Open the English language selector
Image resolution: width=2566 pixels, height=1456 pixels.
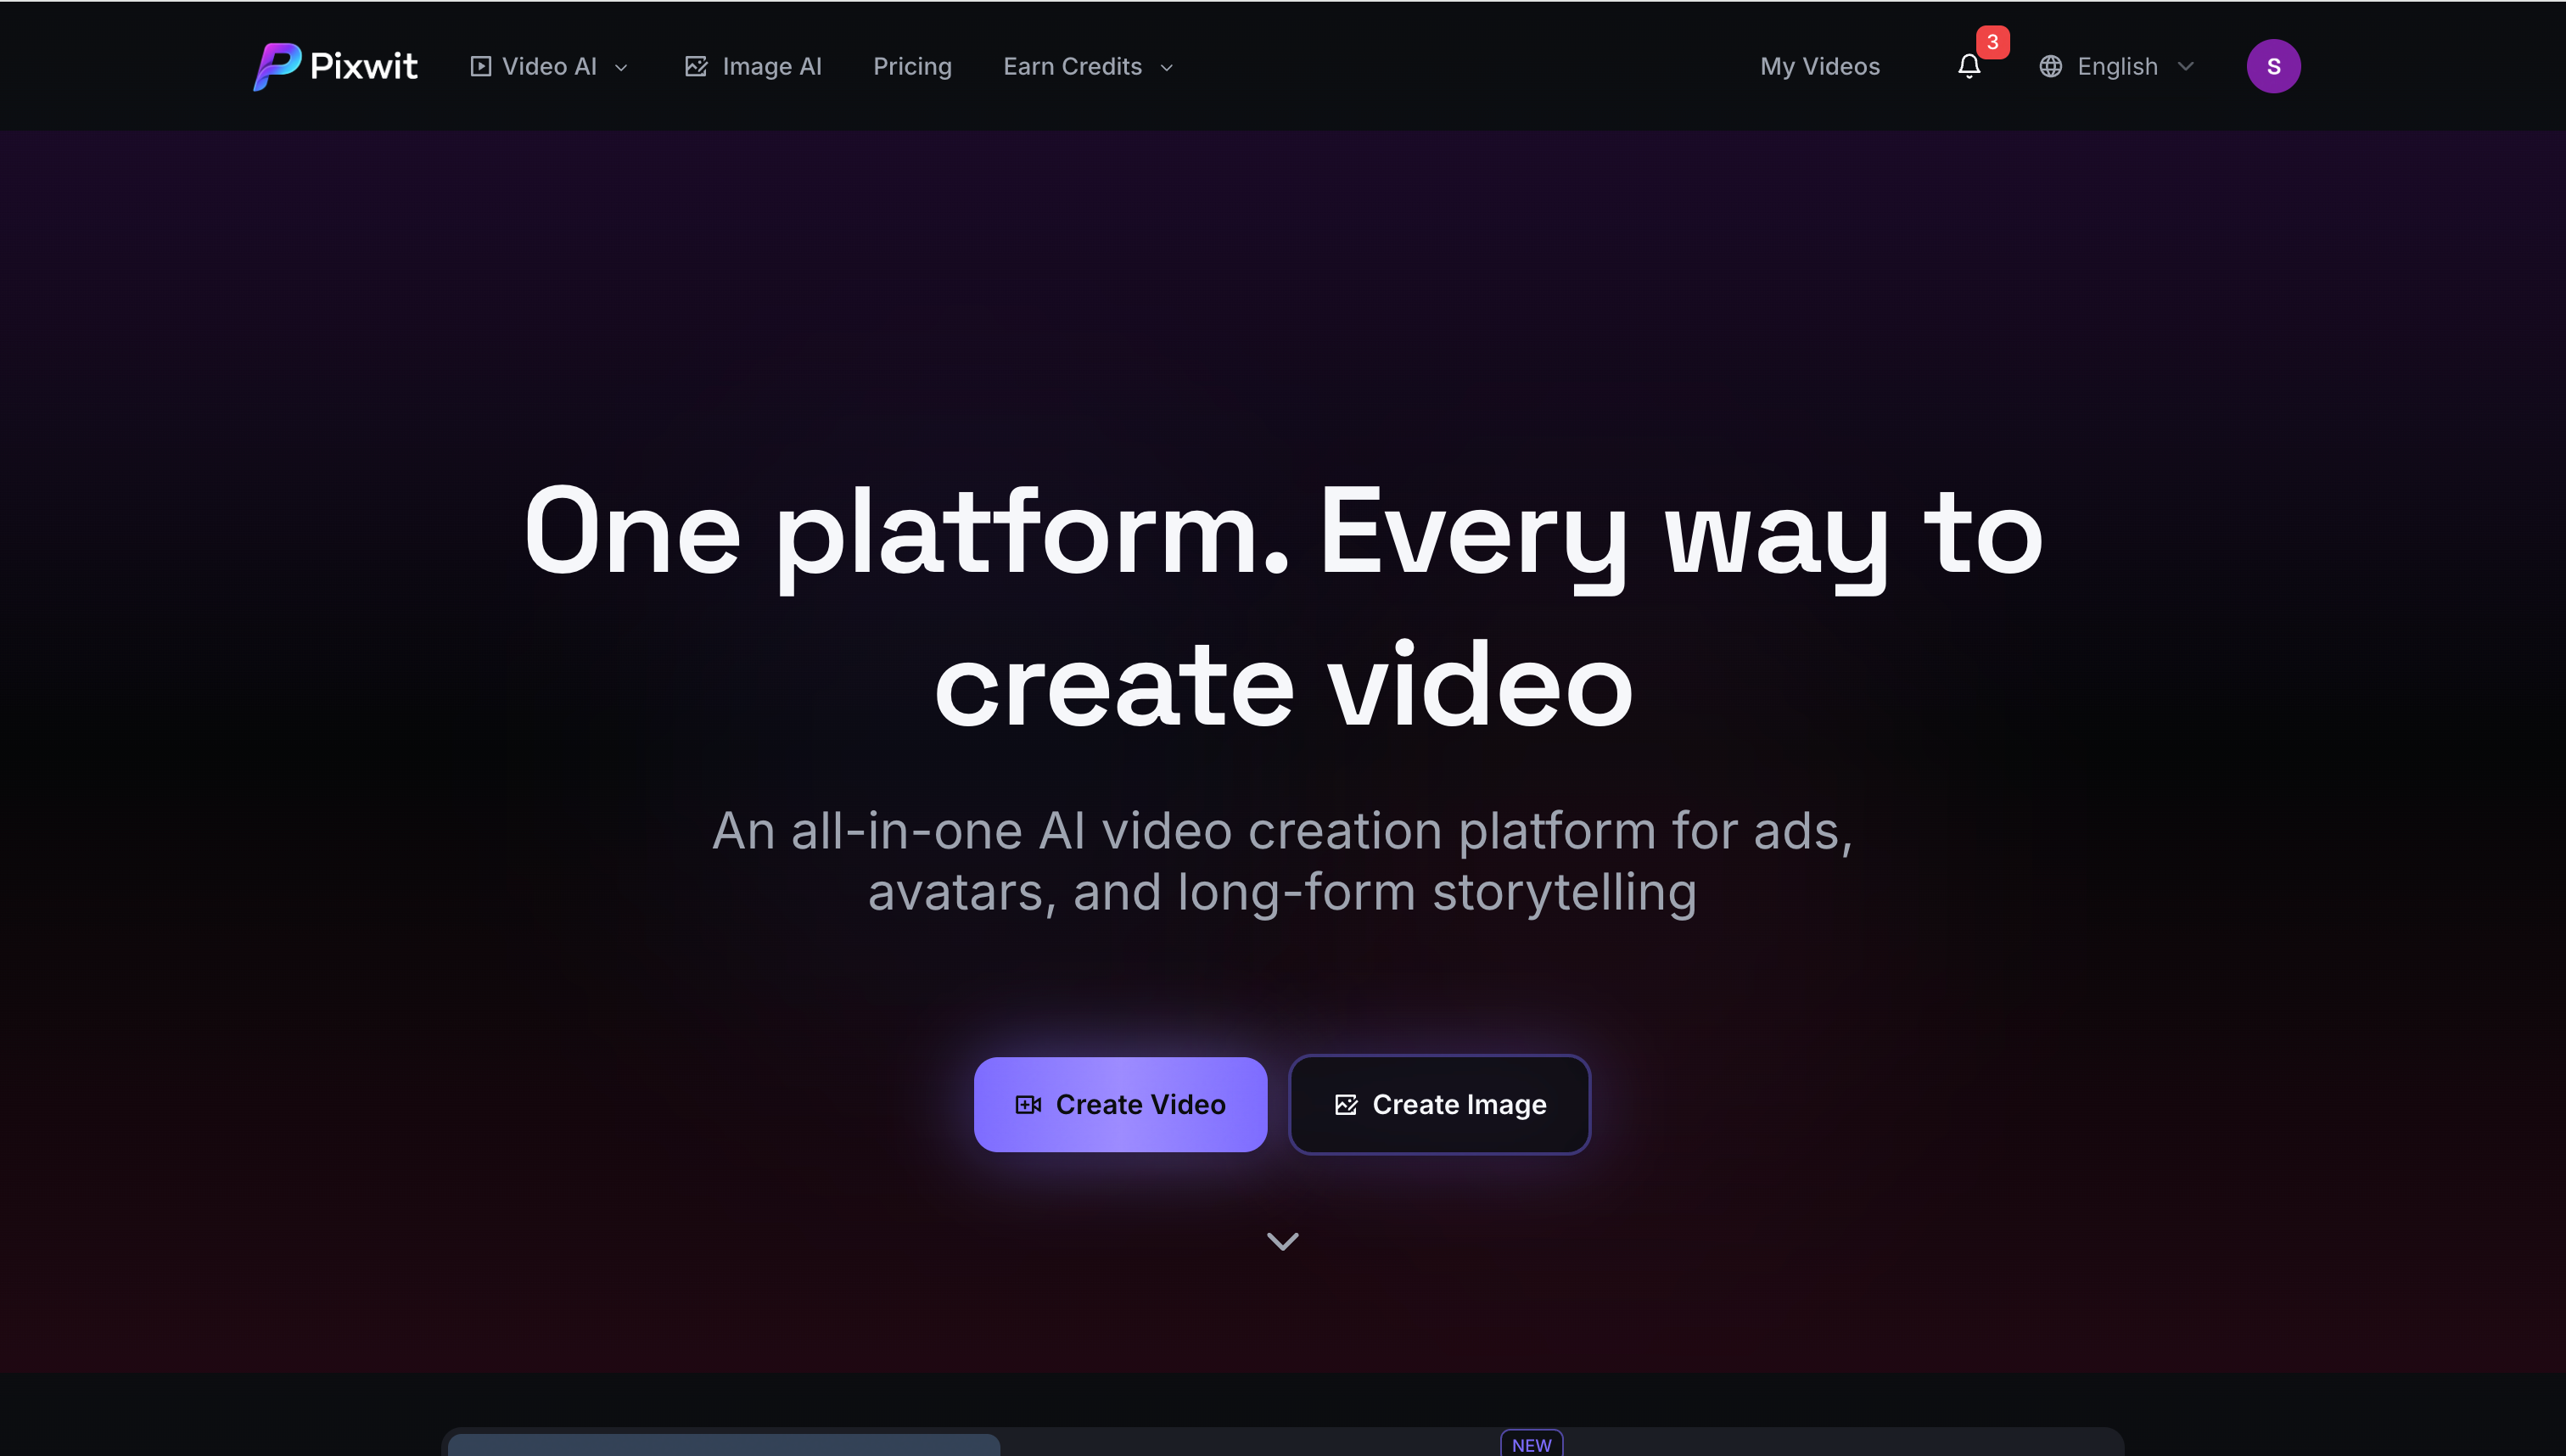2117,66
